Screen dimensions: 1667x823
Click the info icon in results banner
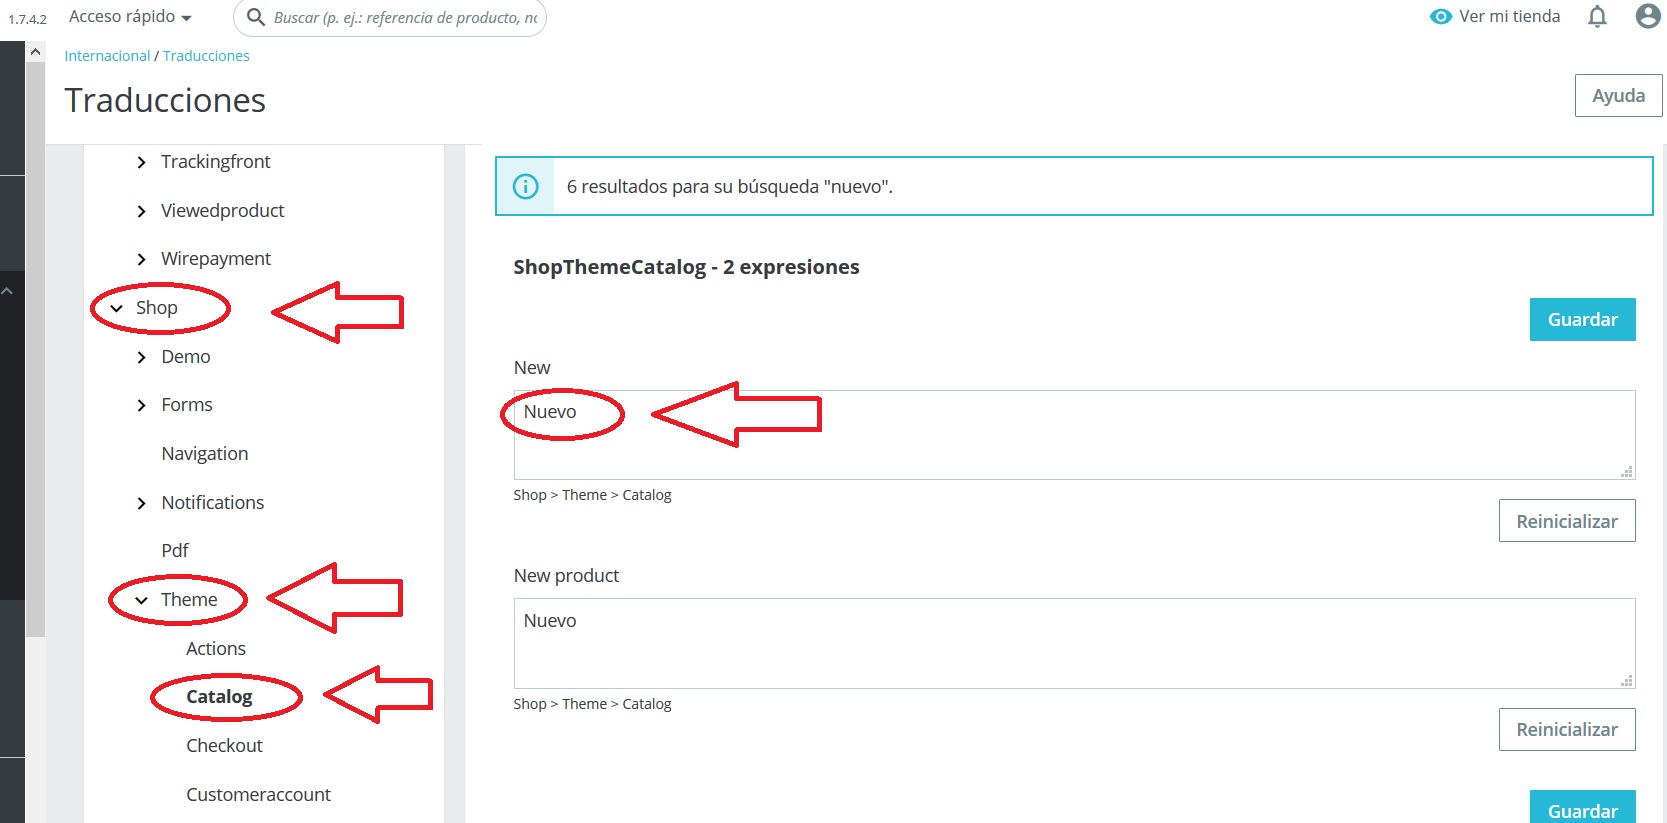pyautogui.click(x=525, y=186)
